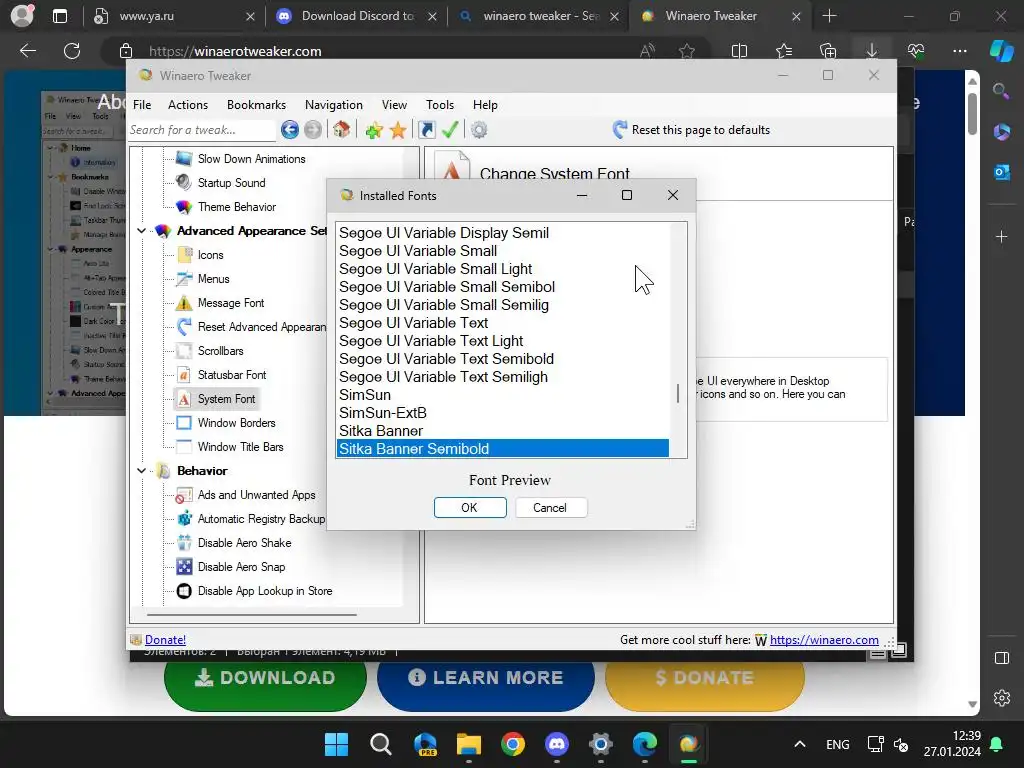Open the Window Borders tweak
1024x768 pixels.
pyautogui.click(x=236, y=423)
